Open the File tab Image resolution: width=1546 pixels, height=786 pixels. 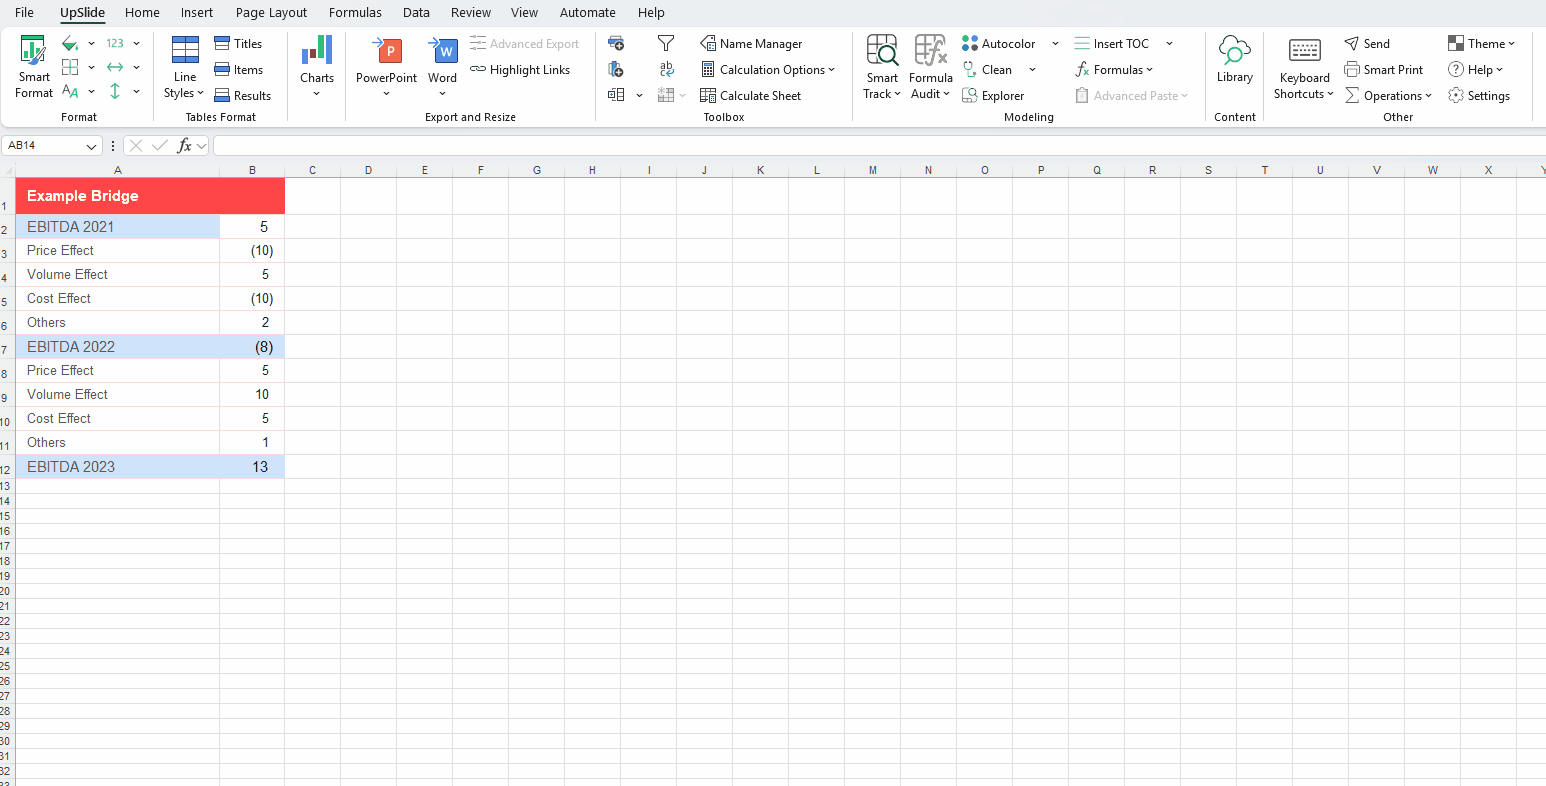click(24, 13)
